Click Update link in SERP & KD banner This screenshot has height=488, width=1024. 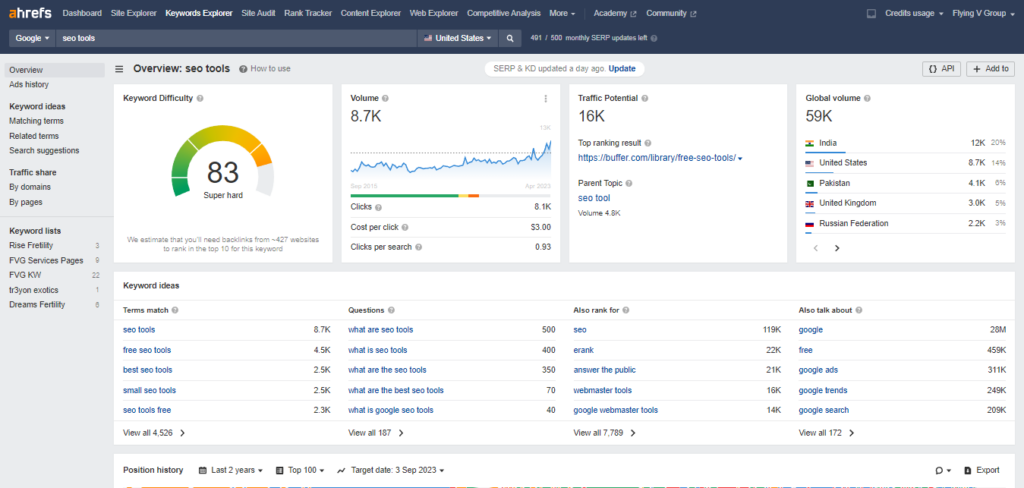(622, 69)
